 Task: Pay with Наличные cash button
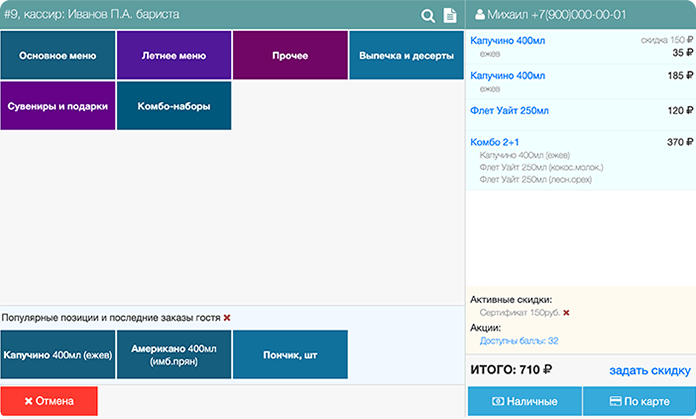(524, 401)
